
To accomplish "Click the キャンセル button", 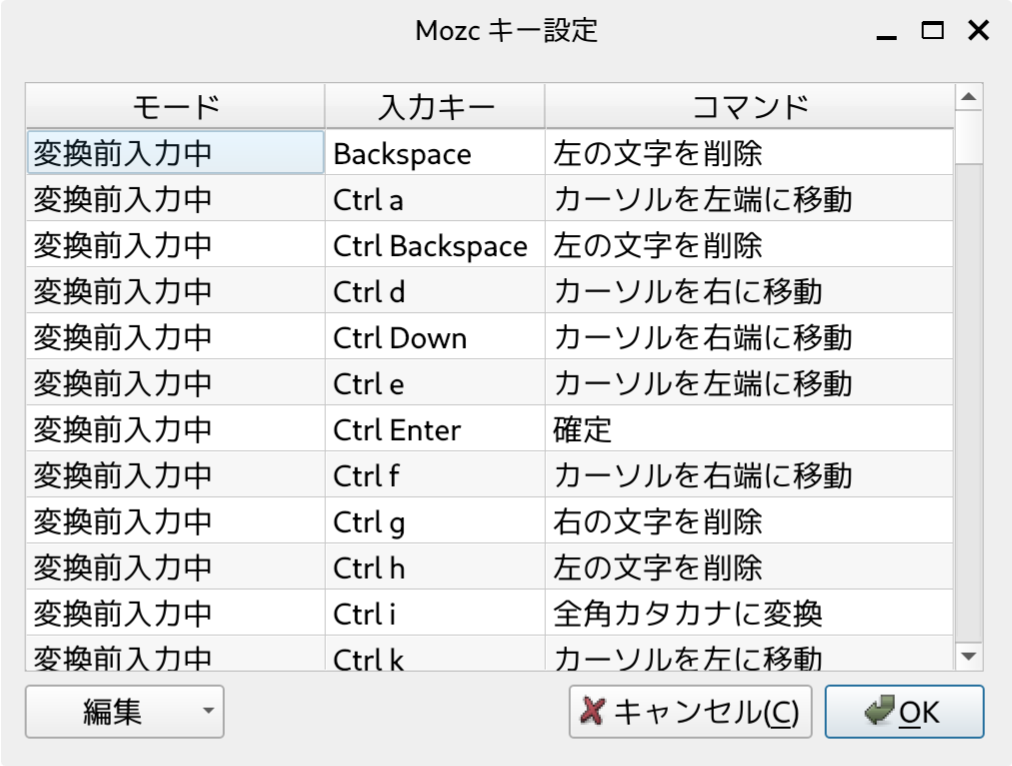I will (x=690, y=712).
